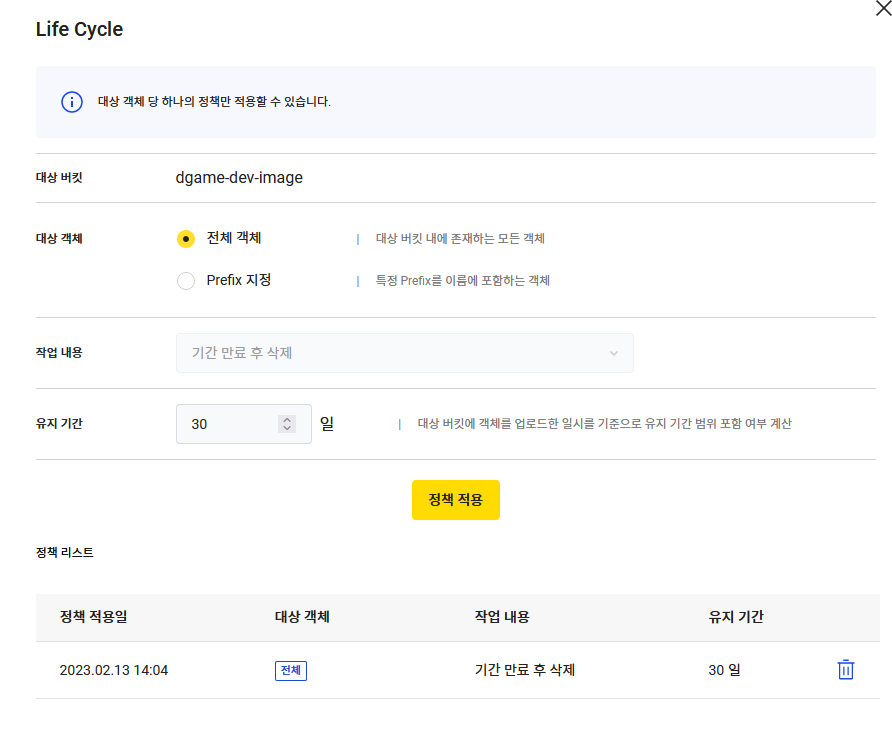Click the bucket name dgame-dev-image
Viewport: 892px width, 755px height.
239,178
